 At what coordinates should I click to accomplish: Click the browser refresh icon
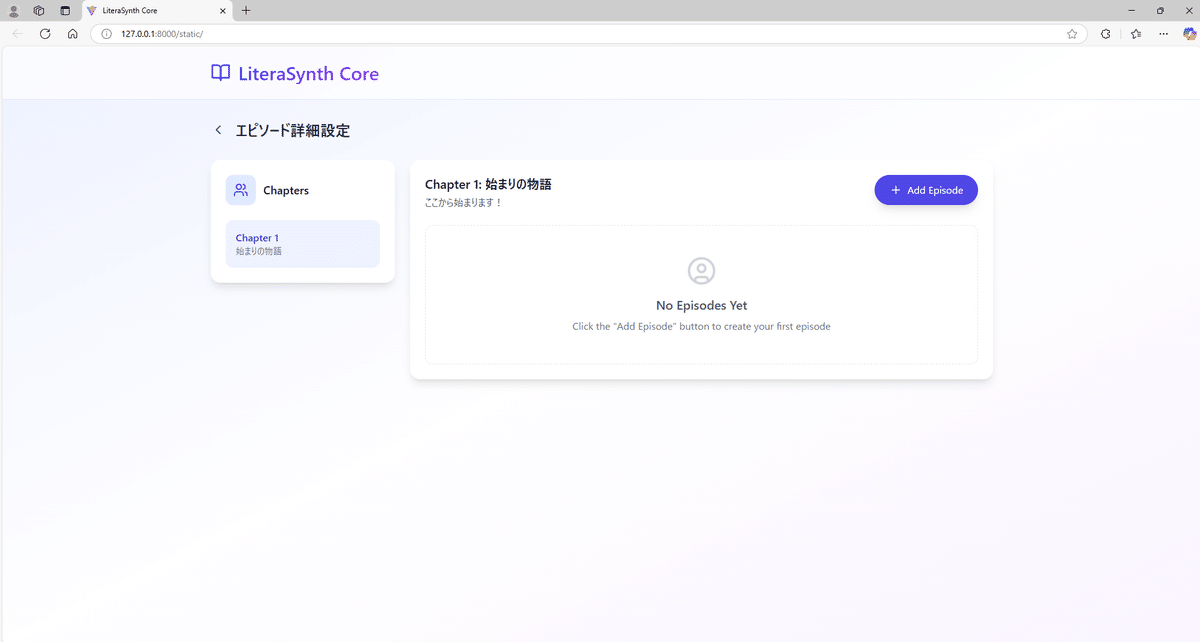[x=44, y=33]
